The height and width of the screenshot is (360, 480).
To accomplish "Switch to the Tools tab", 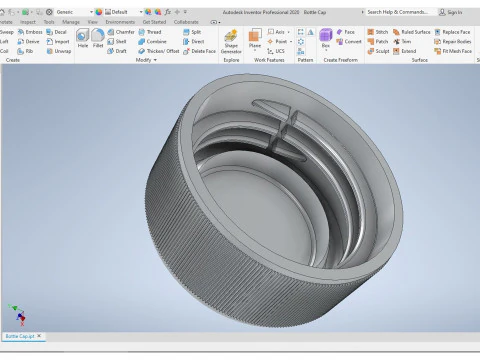I will click(49, 22).
